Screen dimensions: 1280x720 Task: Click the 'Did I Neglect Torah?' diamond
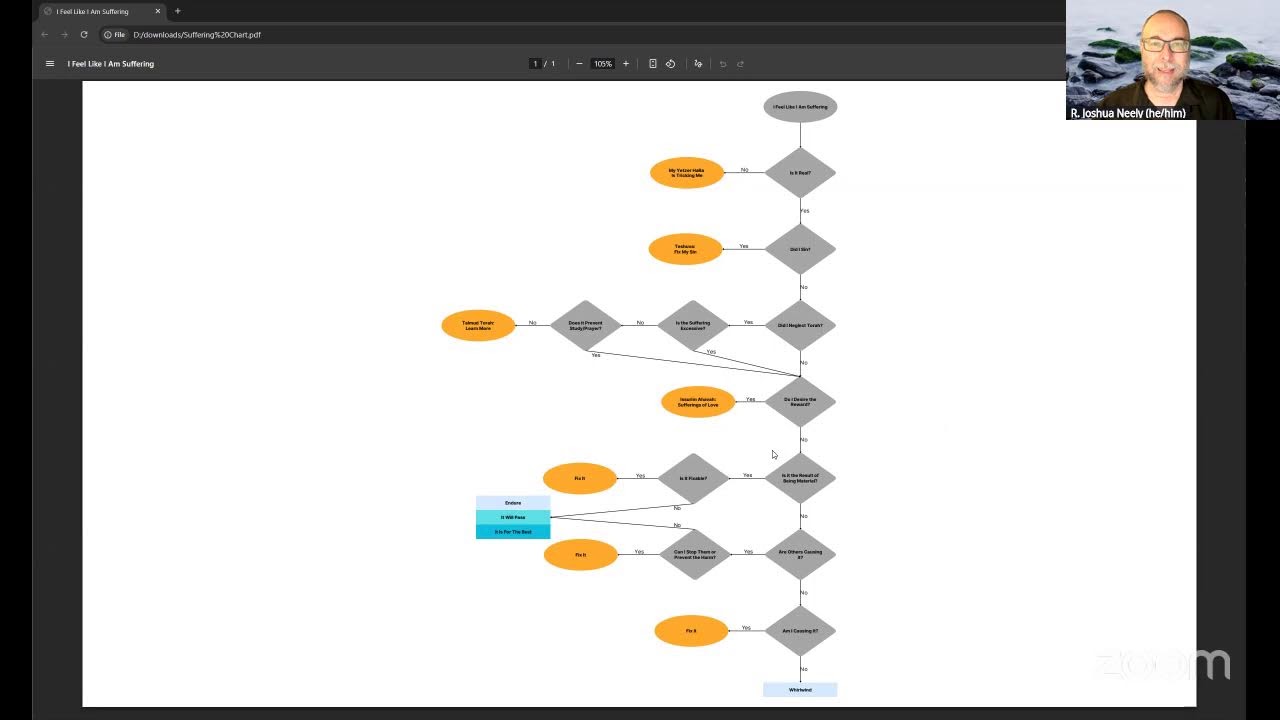click(x=800, y=325)
